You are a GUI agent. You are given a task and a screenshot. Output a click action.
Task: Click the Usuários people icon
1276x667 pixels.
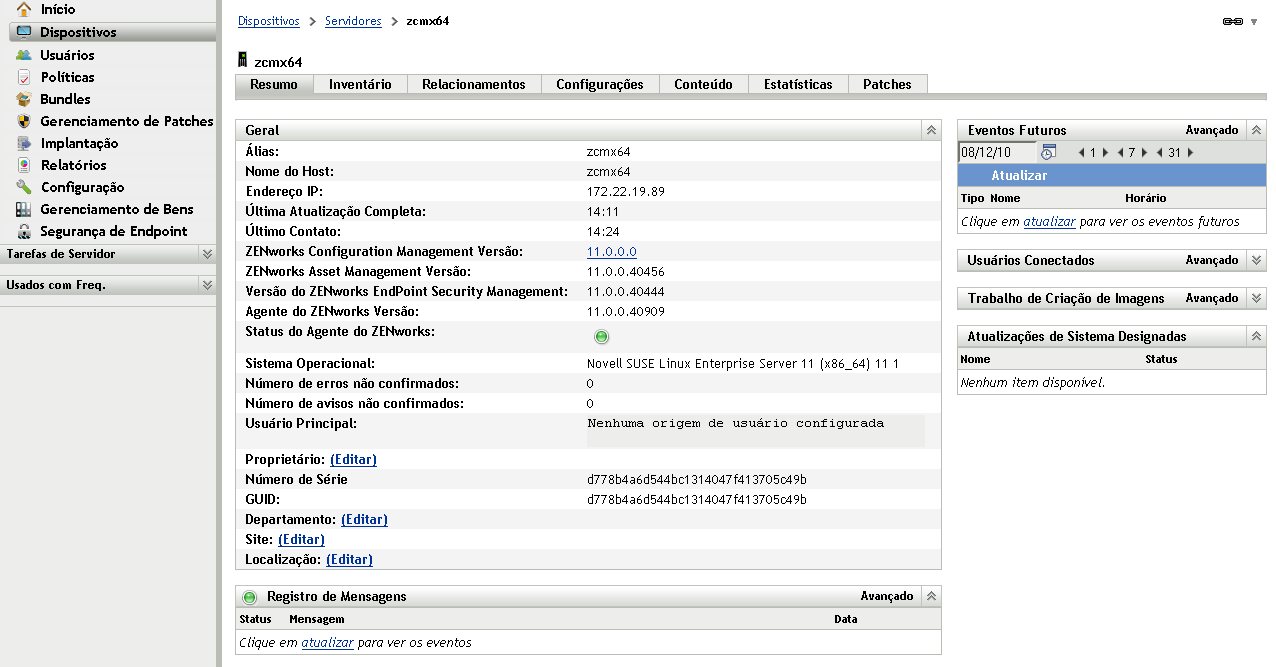[x=24, y=55]
